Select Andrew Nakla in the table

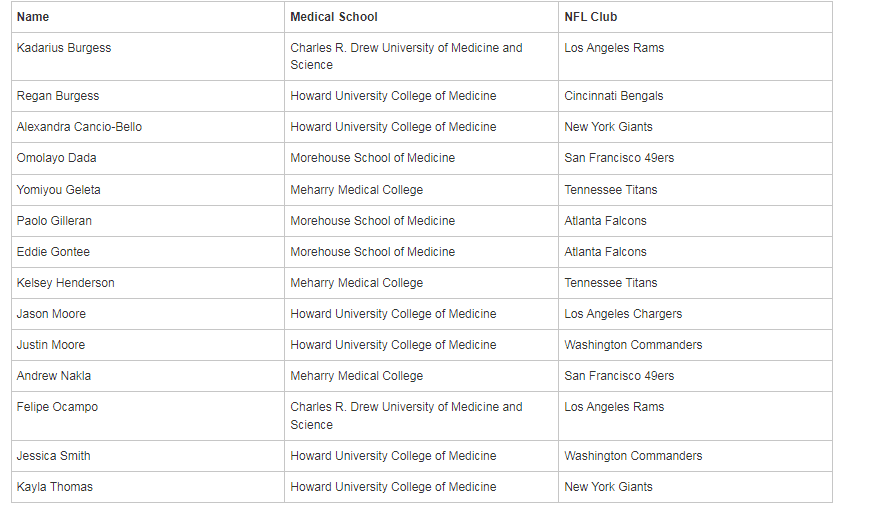click(54, 377)
